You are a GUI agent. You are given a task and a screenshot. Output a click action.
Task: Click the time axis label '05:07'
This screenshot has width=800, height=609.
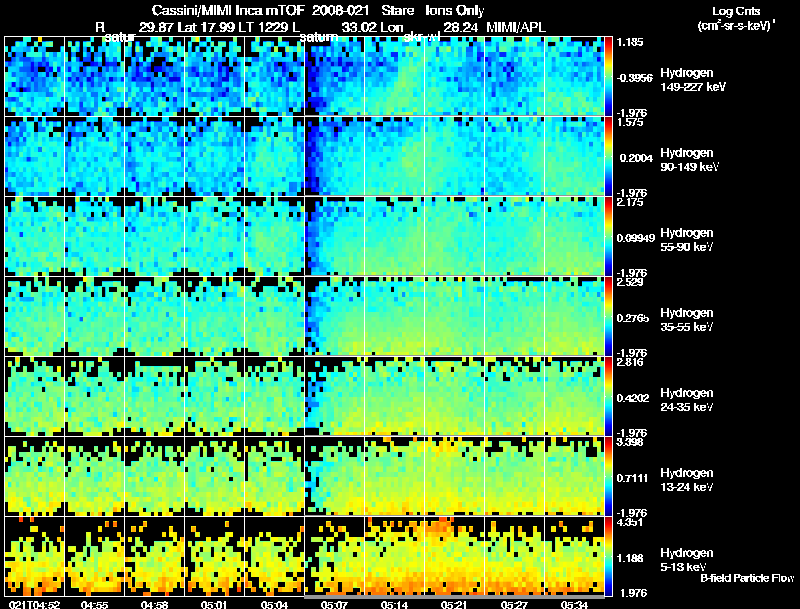click(x=334, y=604)
